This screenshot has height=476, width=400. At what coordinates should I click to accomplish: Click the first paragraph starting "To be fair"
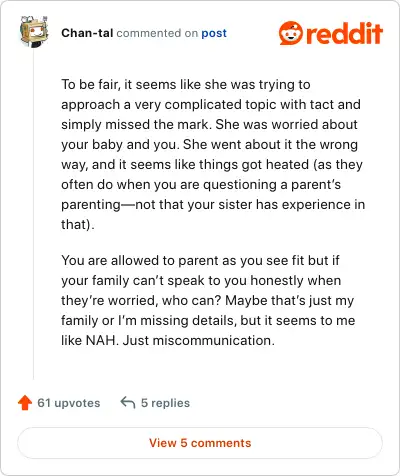click(213, 154)
